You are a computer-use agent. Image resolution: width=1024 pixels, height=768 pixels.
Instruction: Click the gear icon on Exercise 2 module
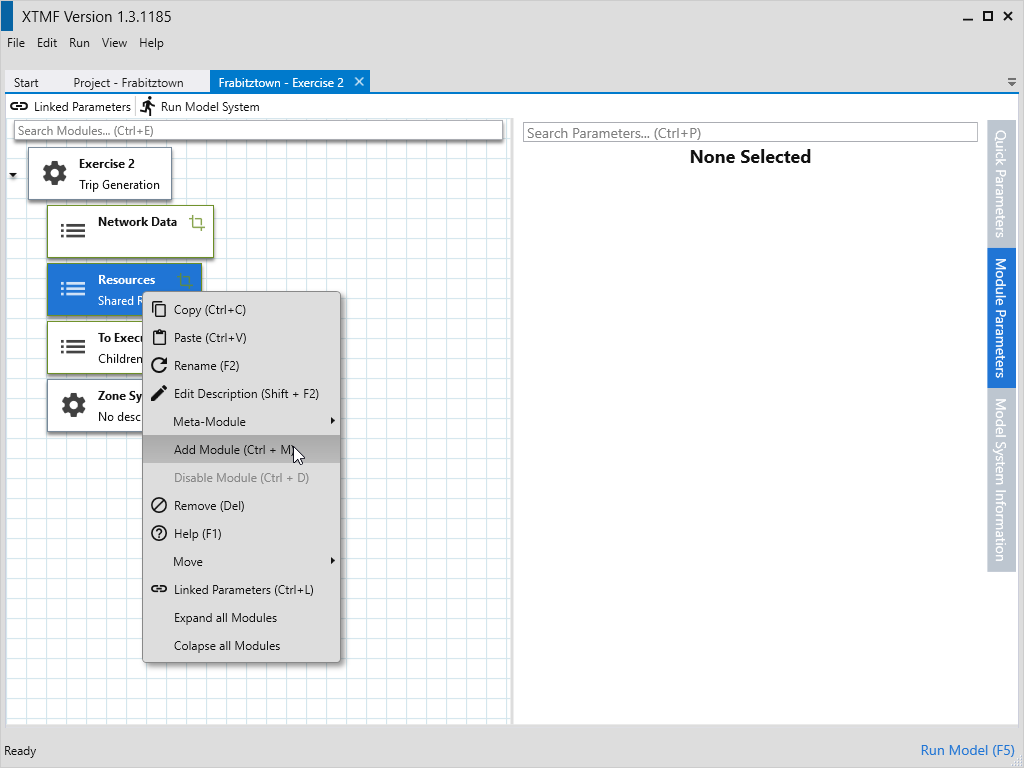[55, 173]
